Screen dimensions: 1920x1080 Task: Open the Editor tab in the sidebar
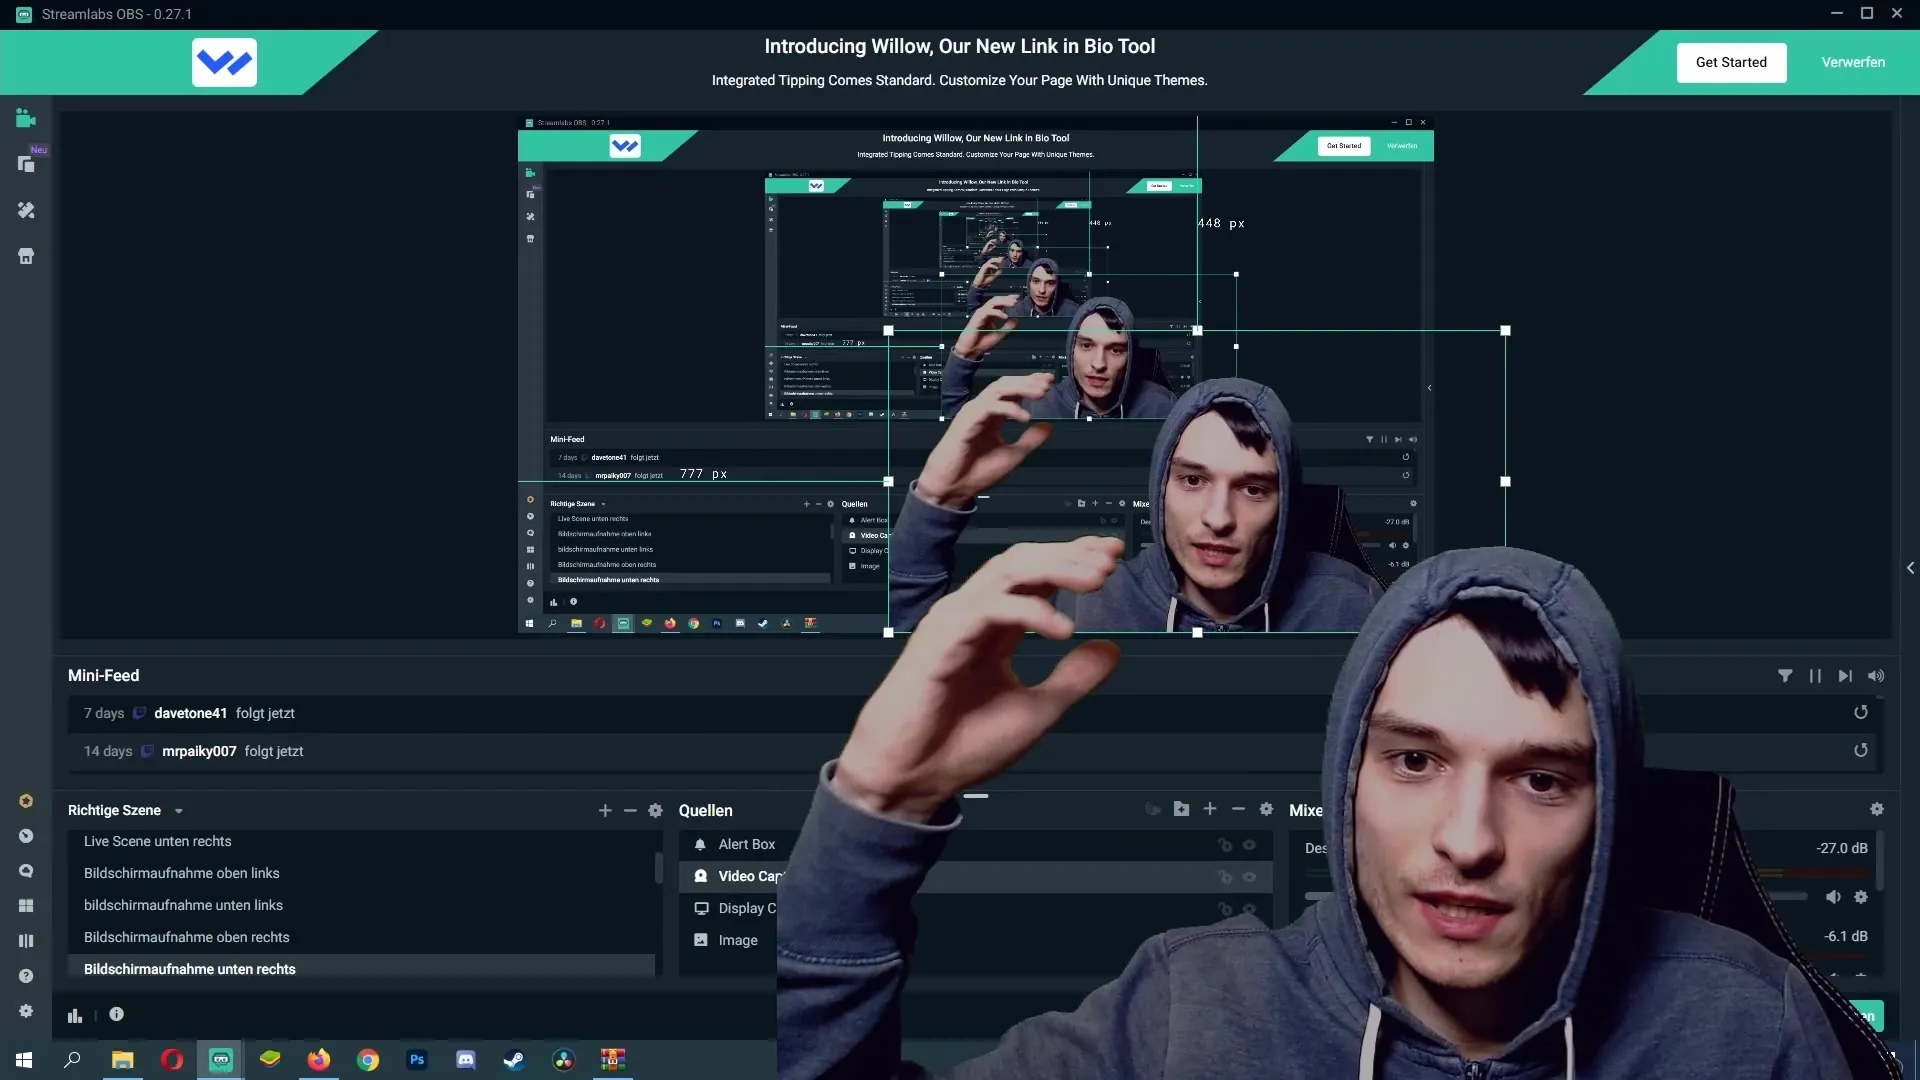click(26, 119)
